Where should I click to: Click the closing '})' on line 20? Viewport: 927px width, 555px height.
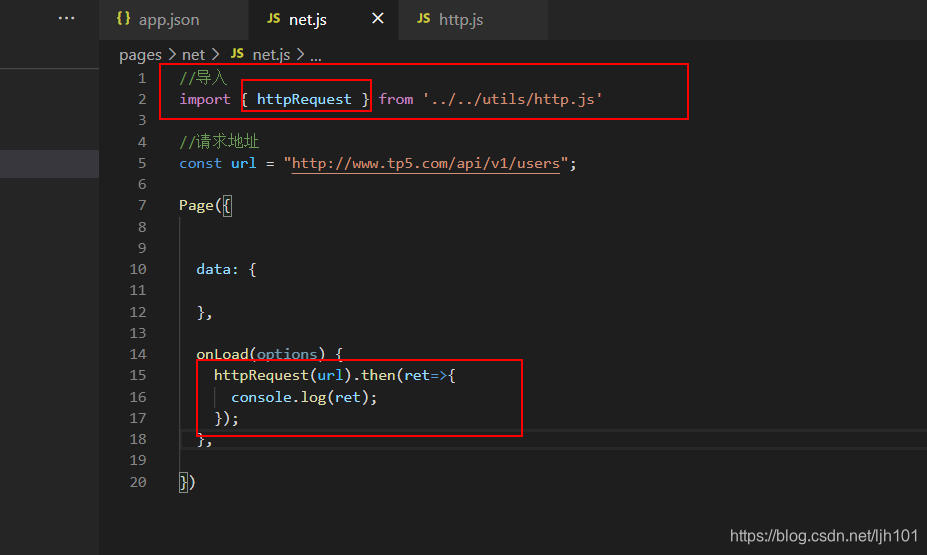[x=187, y=482]
